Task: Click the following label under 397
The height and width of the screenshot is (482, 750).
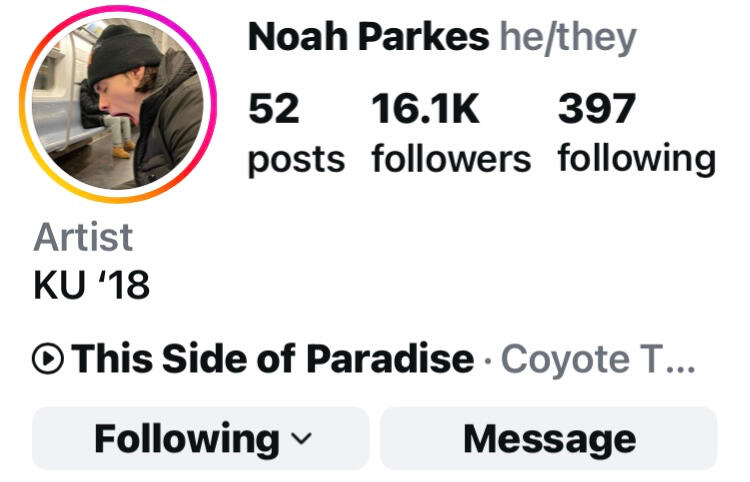Action: [637, 160]
